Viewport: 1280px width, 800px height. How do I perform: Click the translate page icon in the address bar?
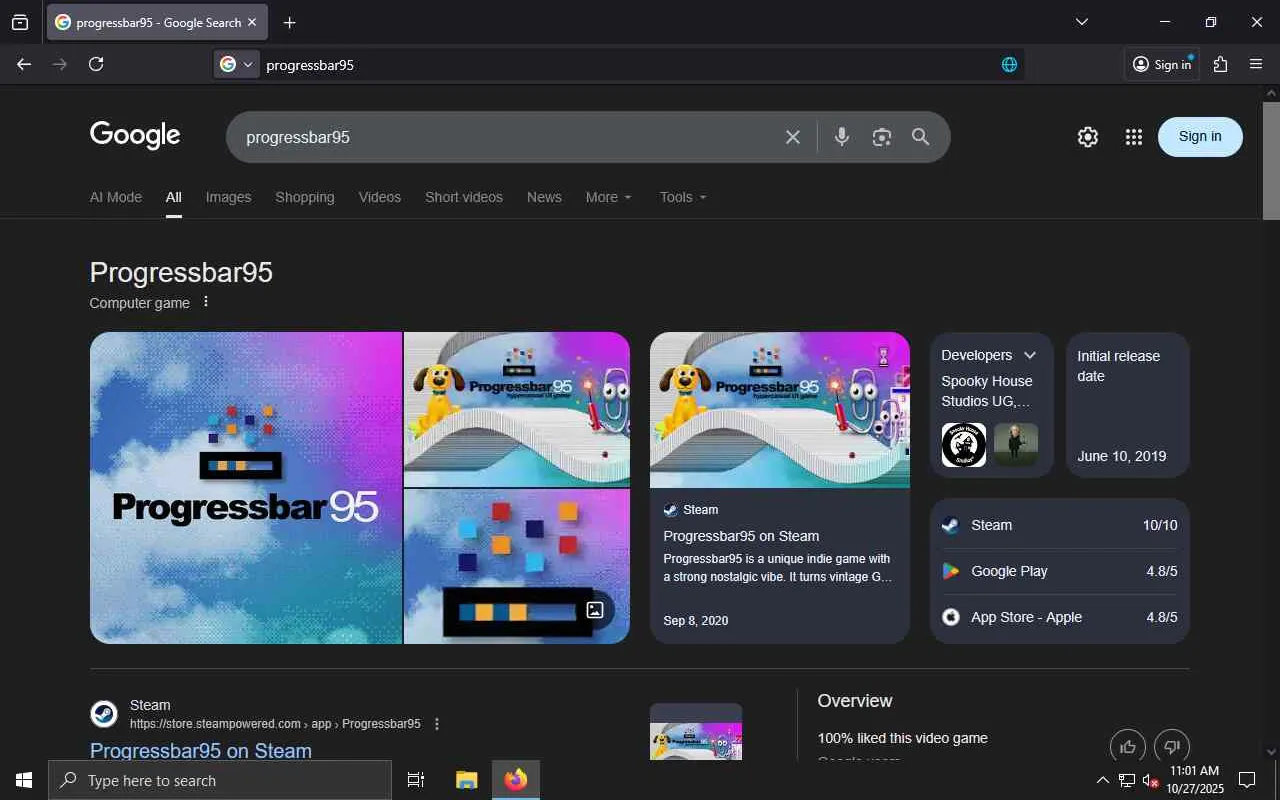tap(1009, 64)
